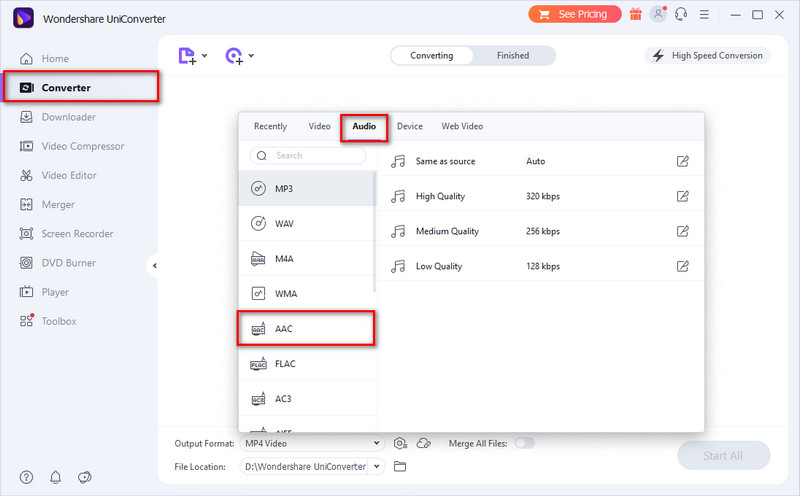Viewport: 800px width, 496px height.
Task: Open the add files dropdown arrow
Action: tap(204, 56)
